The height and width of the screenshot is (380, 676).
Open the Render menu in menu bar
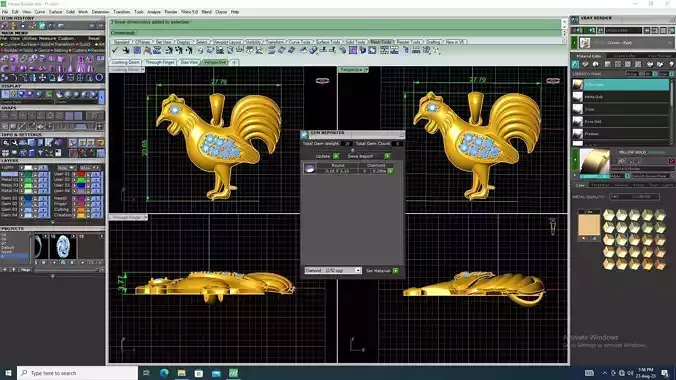click(171, 12)
